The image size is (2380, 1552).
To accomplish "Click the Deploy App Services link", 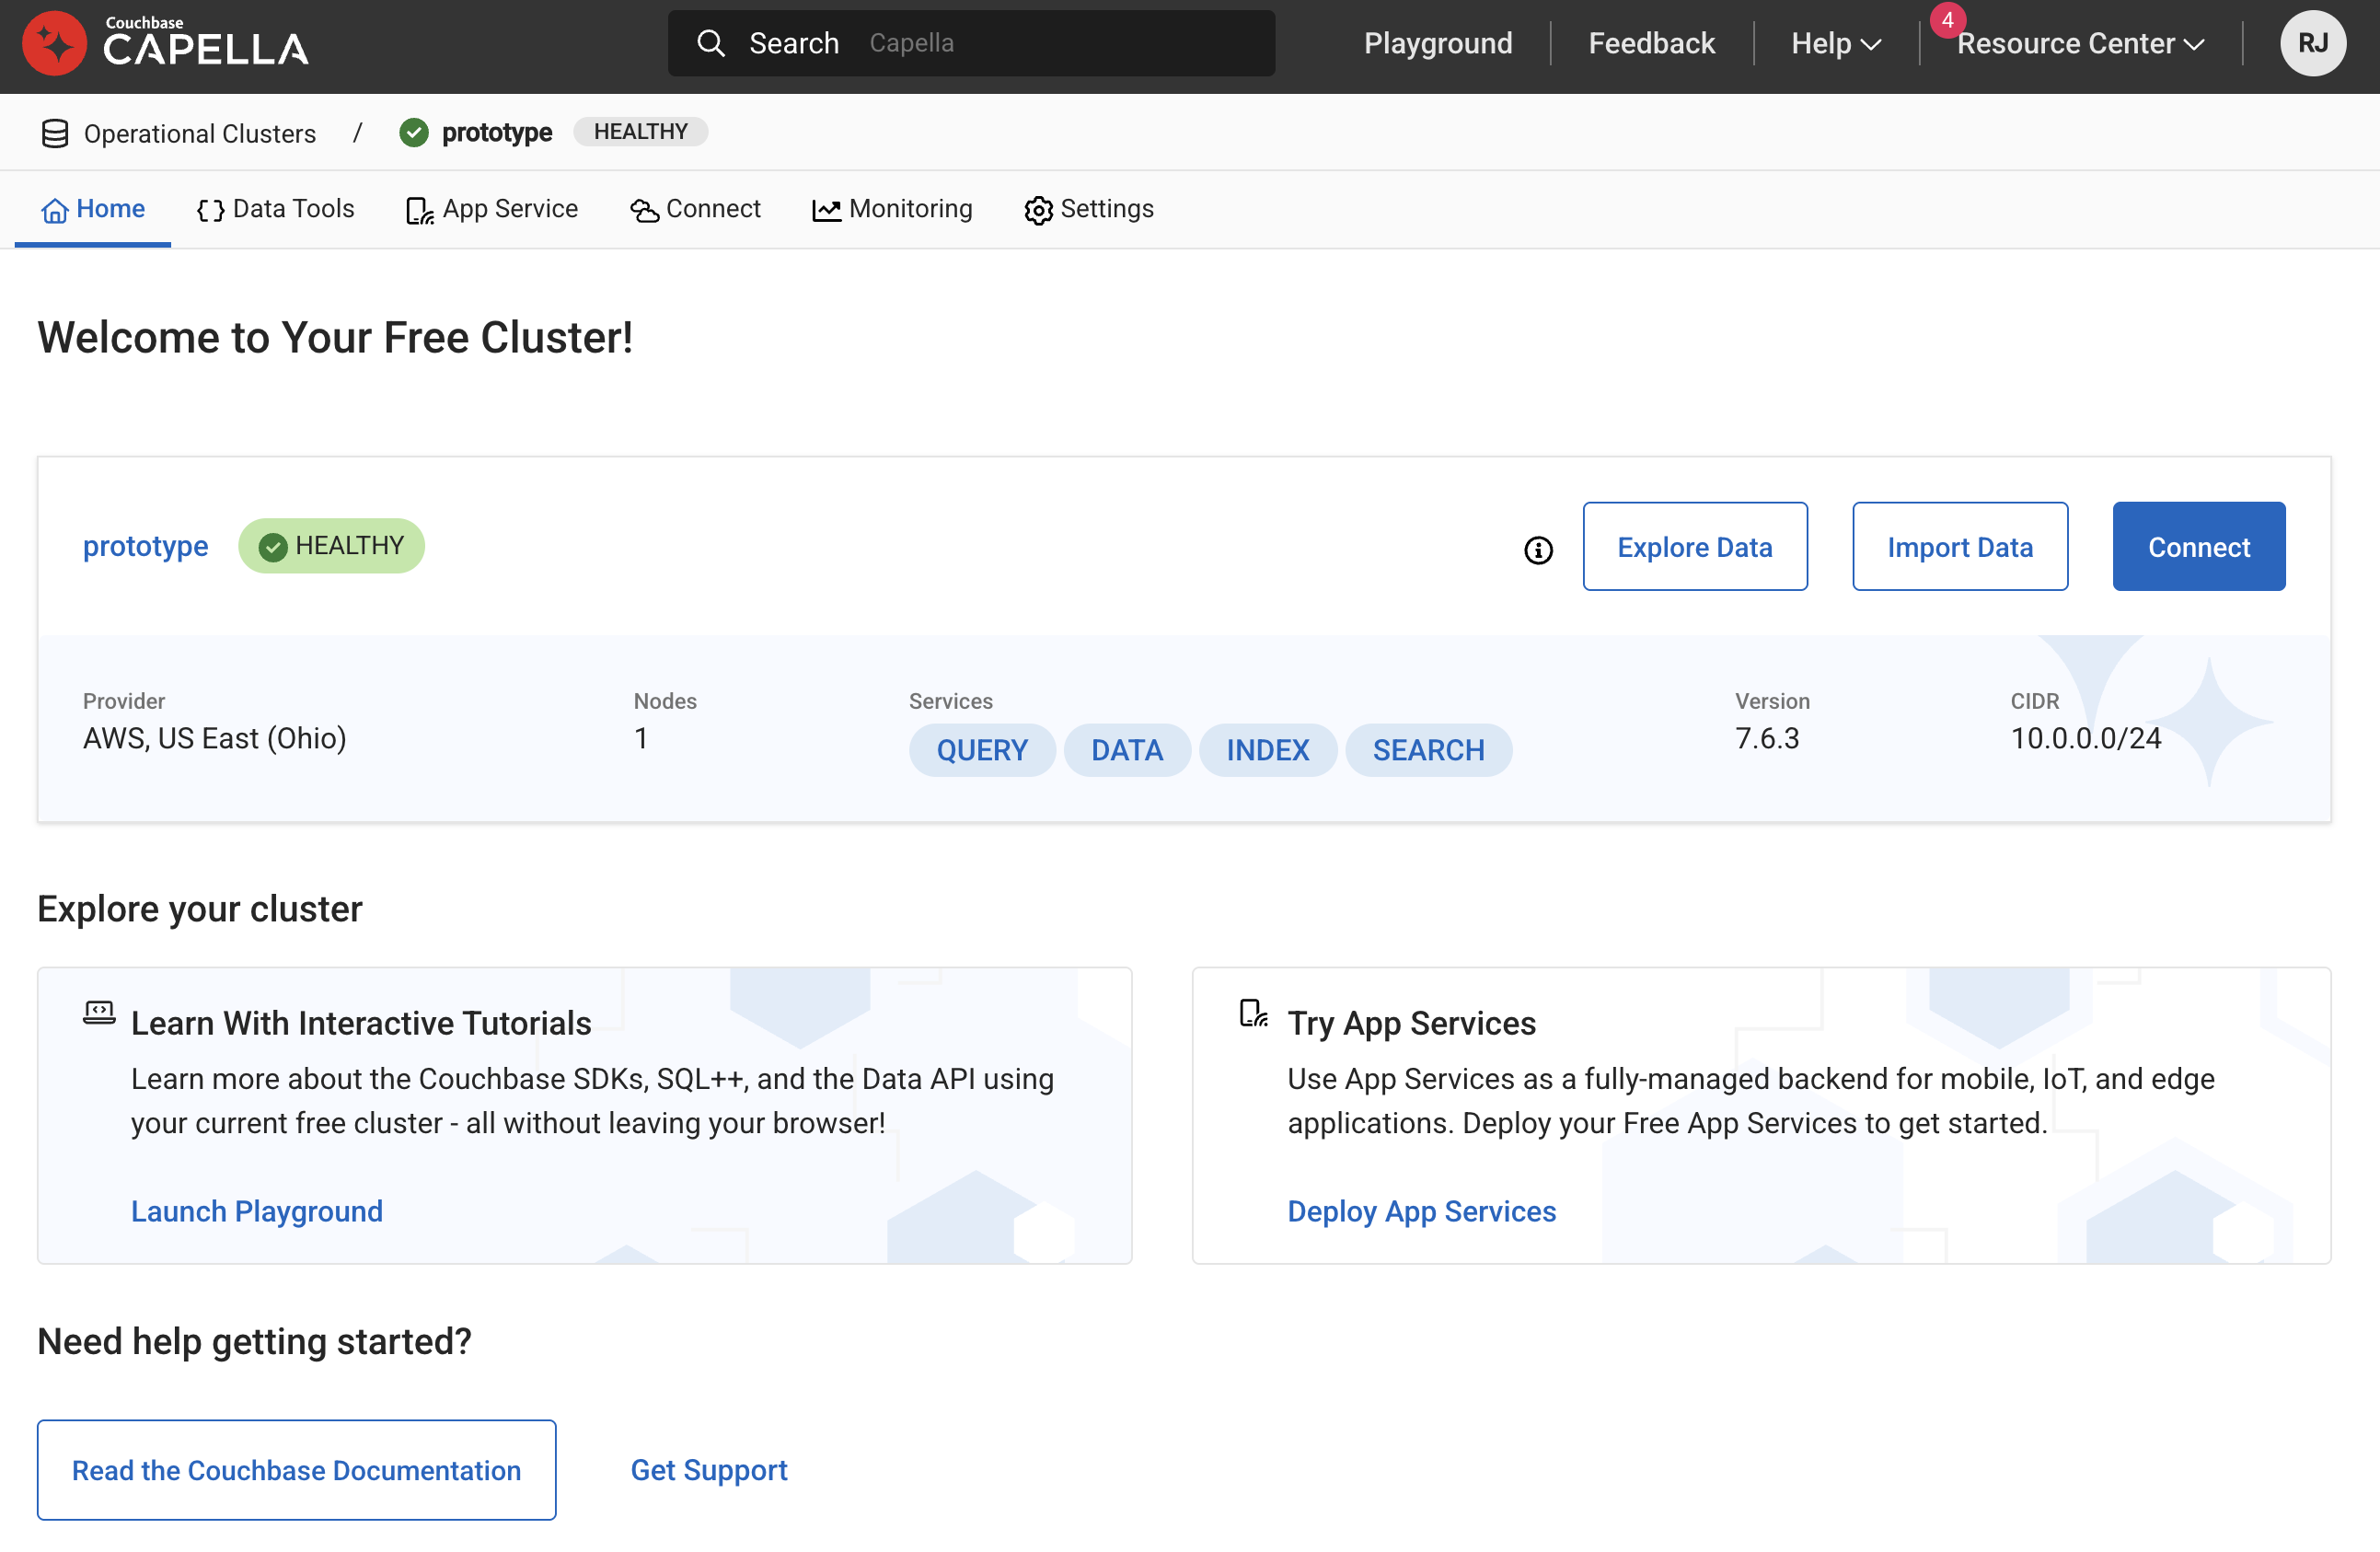I will click(x=1421, y=1211).
